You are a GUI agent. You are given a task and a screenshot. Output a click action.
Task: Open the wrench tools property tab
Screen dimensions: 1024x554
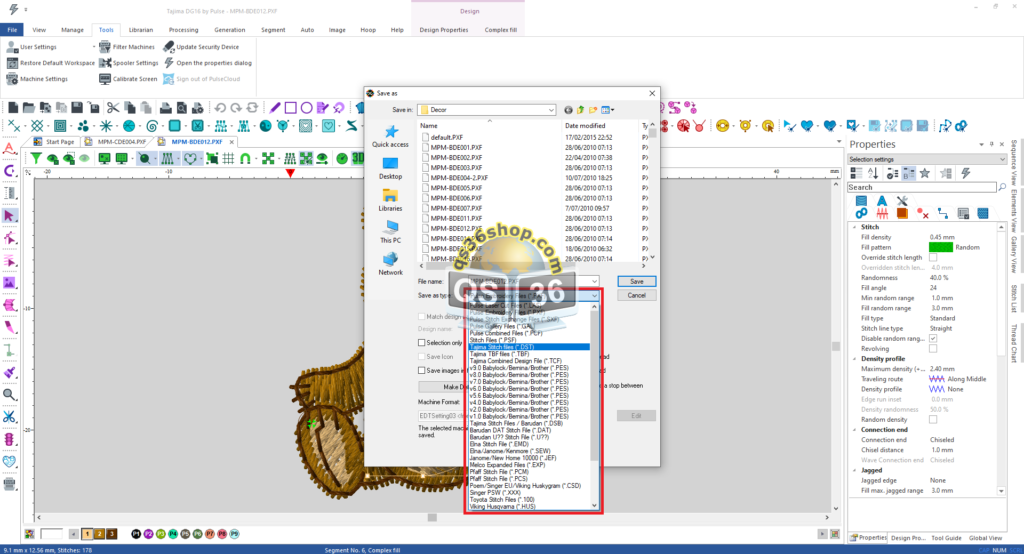902,201
